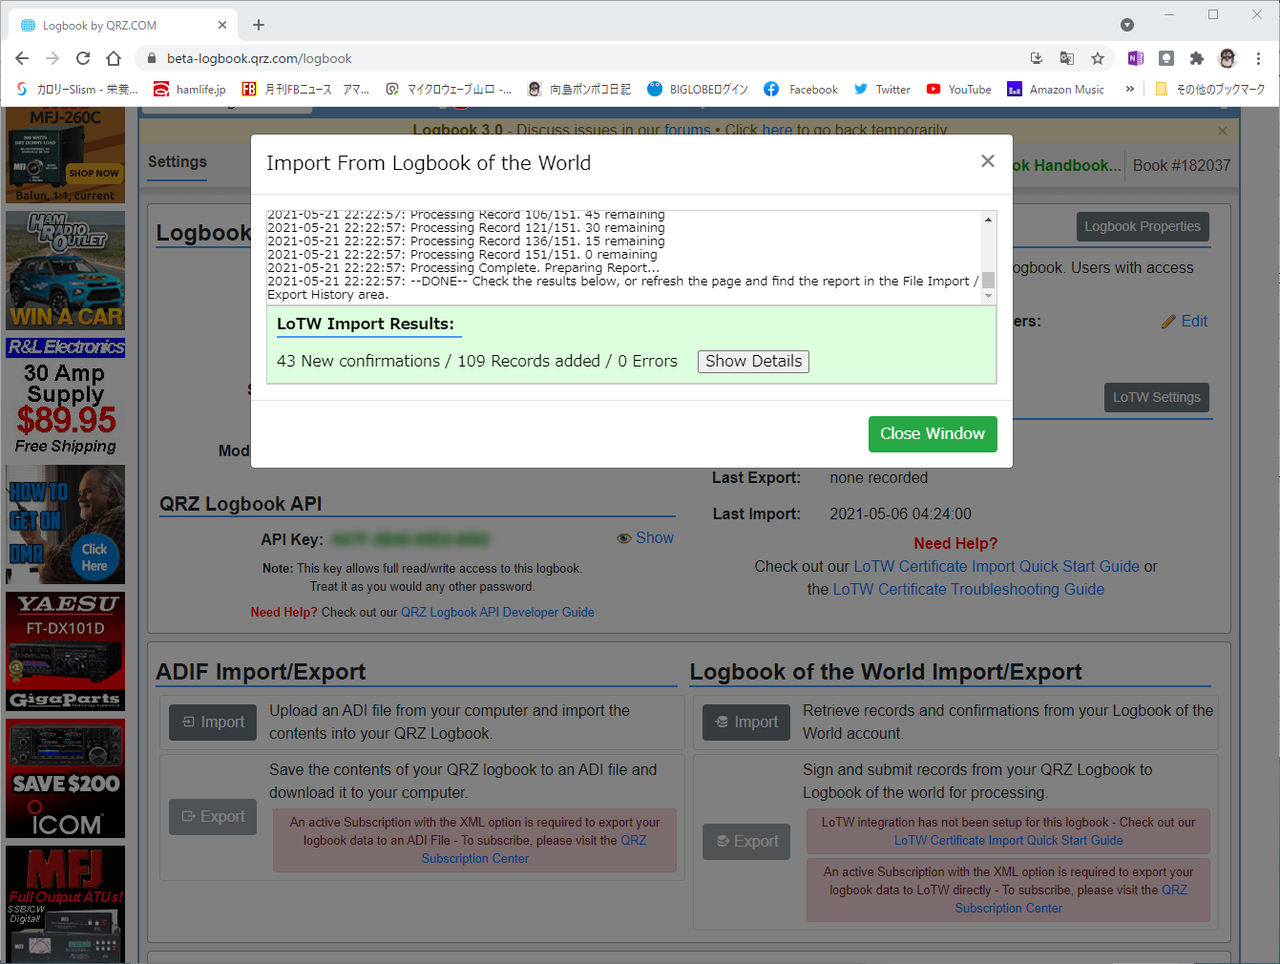Click the Reading list extension icon
1280x964 pixels.
click(1166, 58)
